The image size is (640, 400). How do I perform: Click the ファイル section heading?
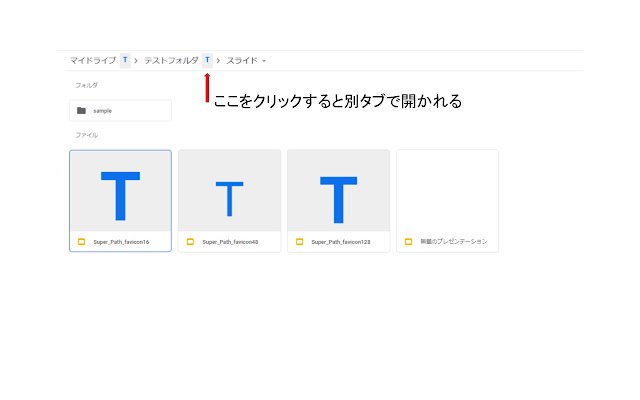[86, 135]
